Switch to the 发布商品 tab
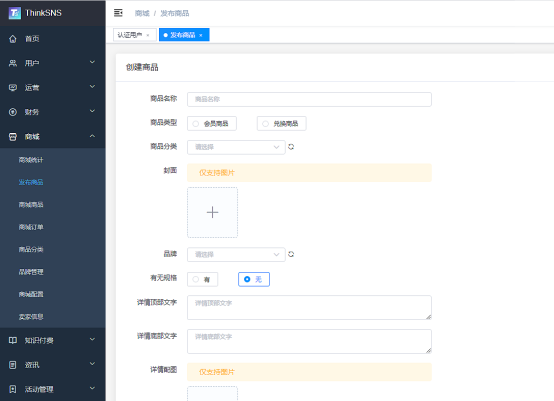Screen dimensions: 554x401 coord(184,35)
